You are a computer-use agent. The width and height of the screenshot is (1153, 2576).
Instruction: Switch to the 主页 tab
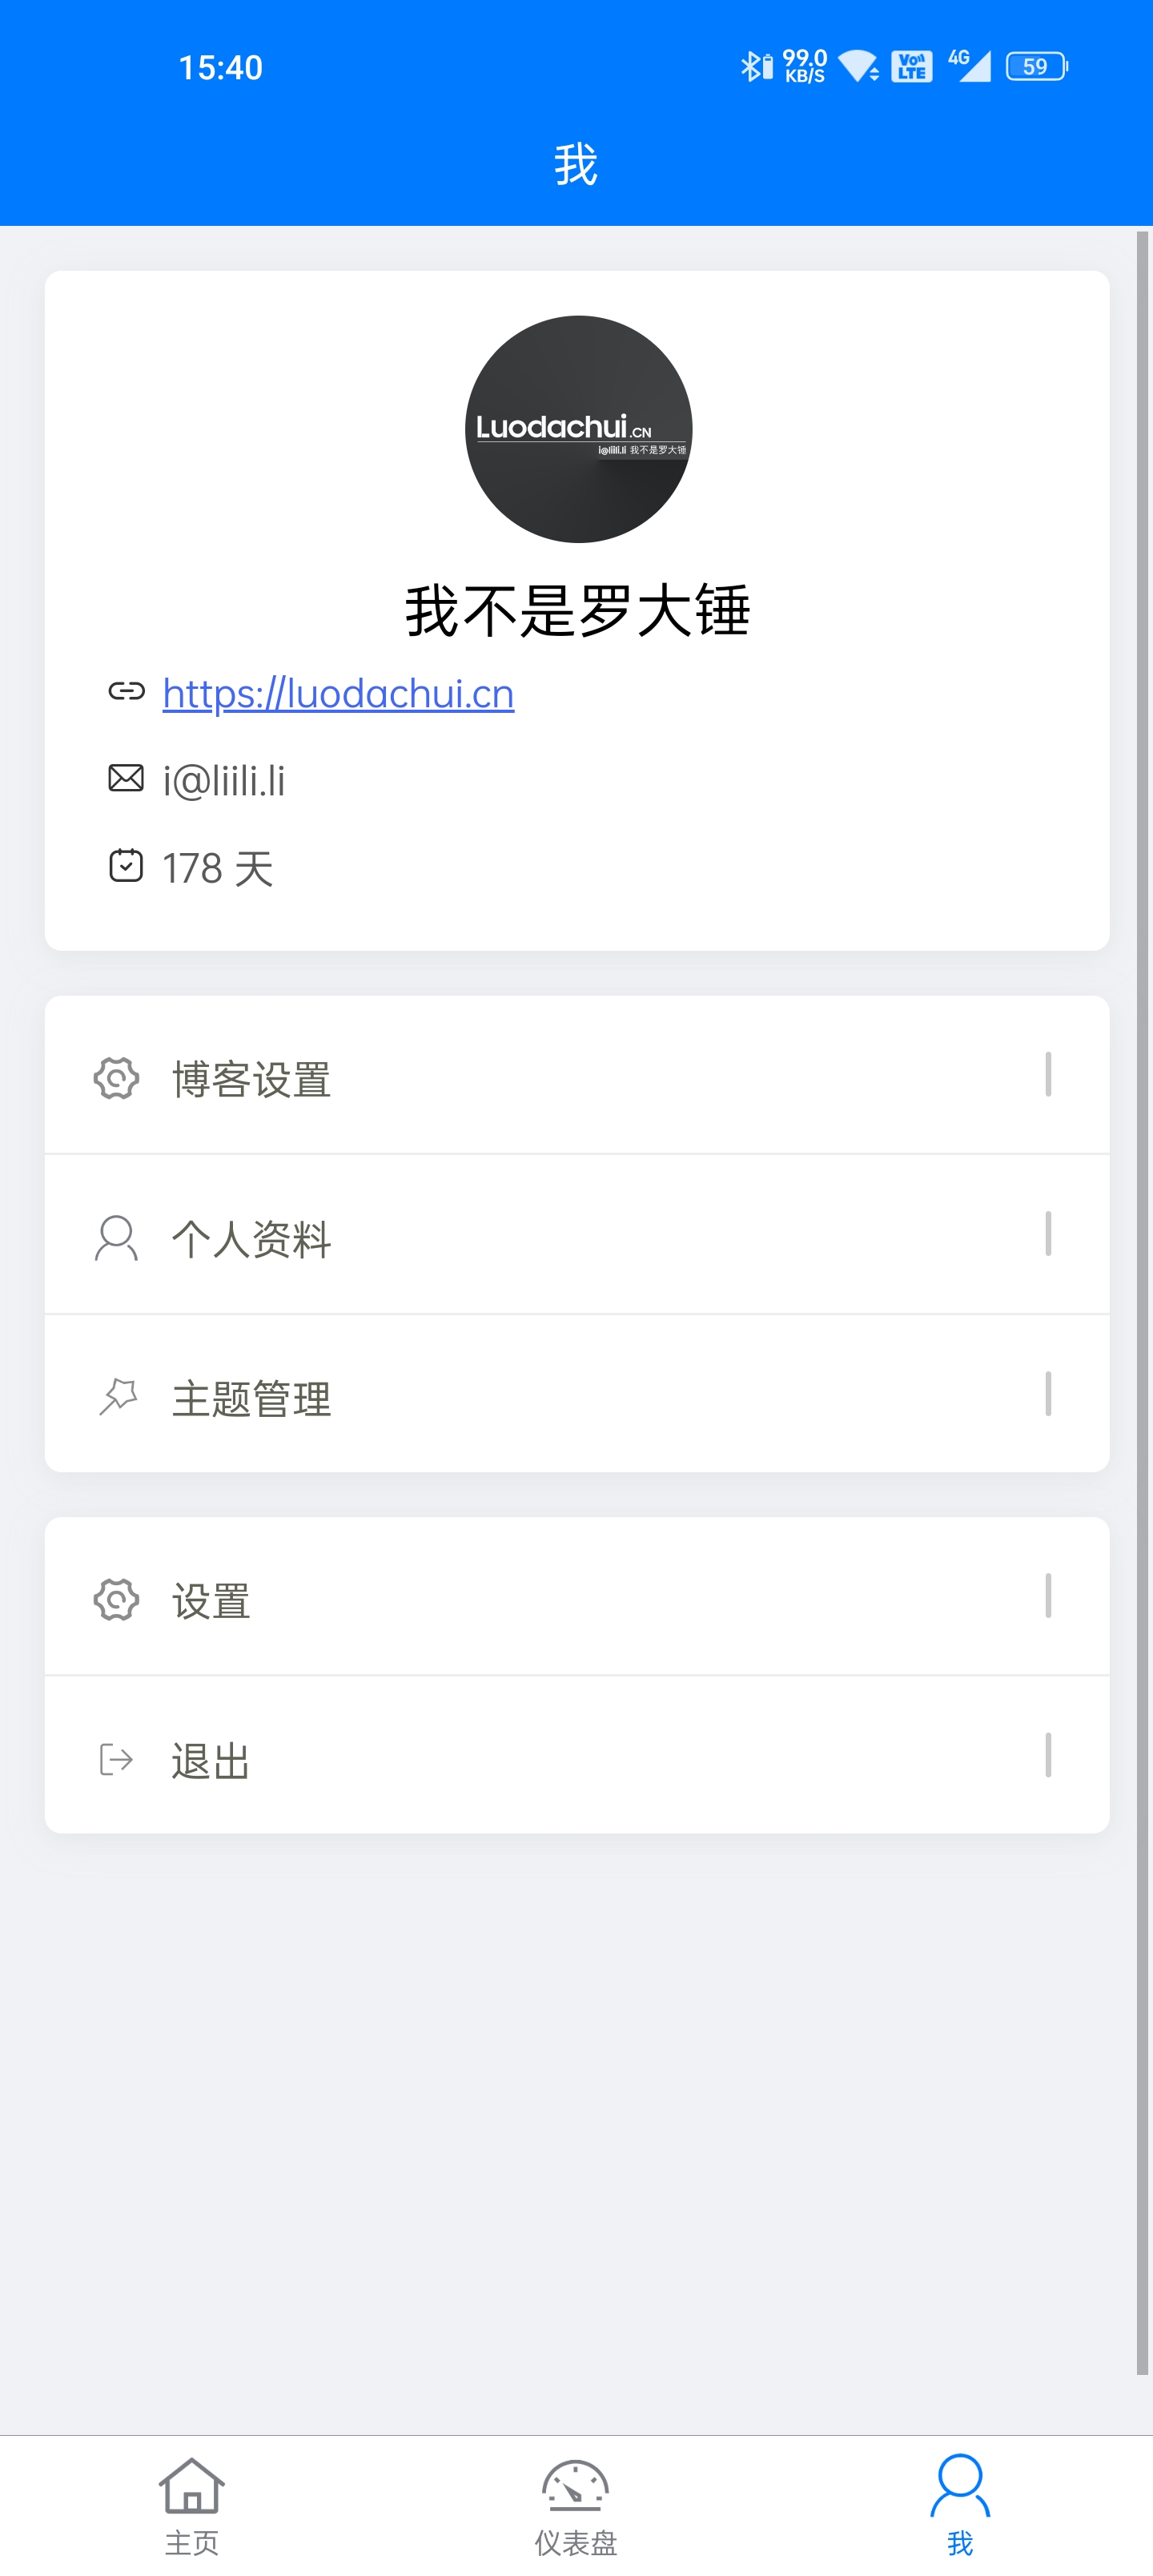(x=191, y=2504)
